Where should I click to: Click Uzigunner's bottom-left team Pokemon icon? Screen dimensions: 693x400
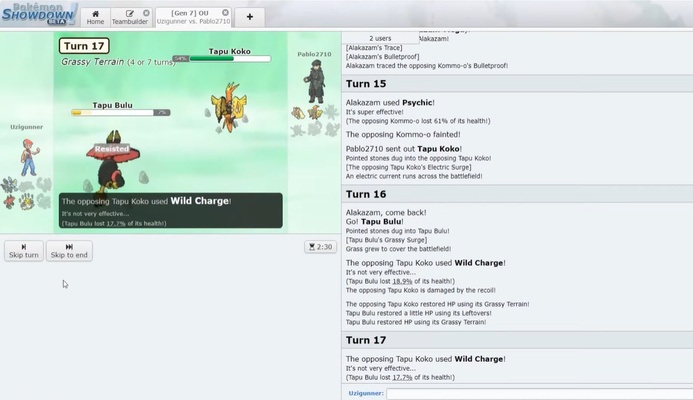[9, 202]
